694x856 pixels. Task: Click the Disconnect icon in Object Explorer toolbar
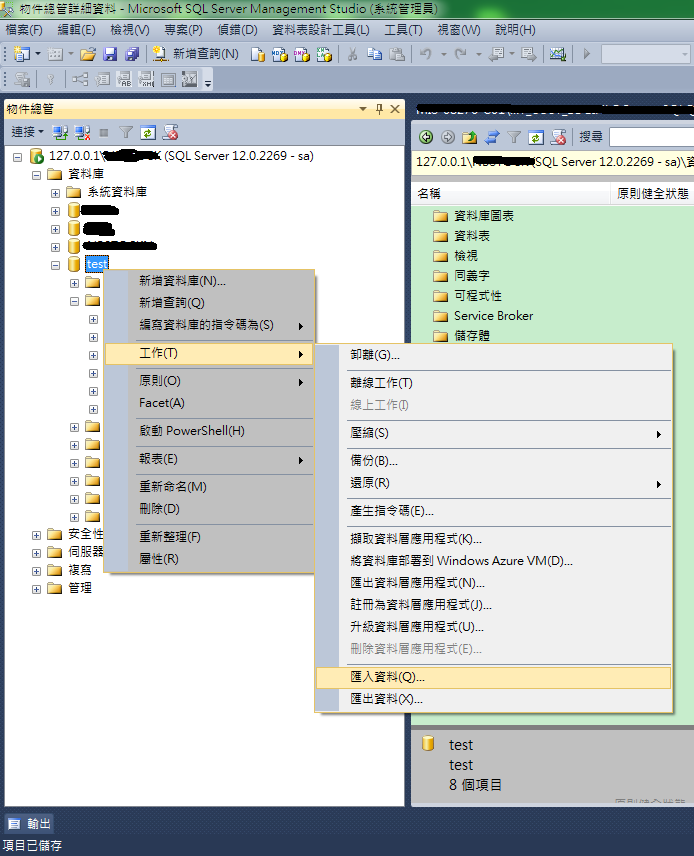(82, 133)
